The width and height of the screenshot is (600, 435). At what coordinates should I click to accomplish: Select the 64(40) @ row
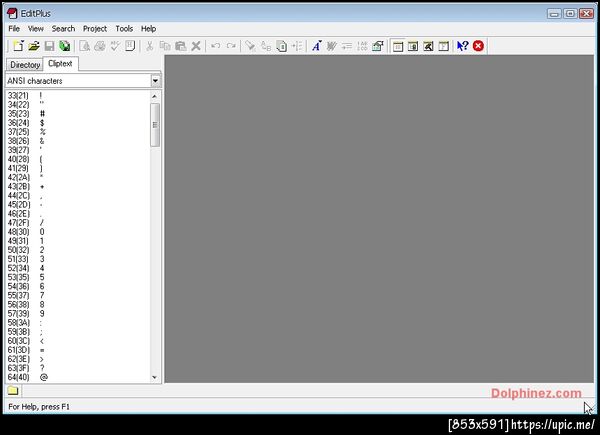[x=78, y=377]
